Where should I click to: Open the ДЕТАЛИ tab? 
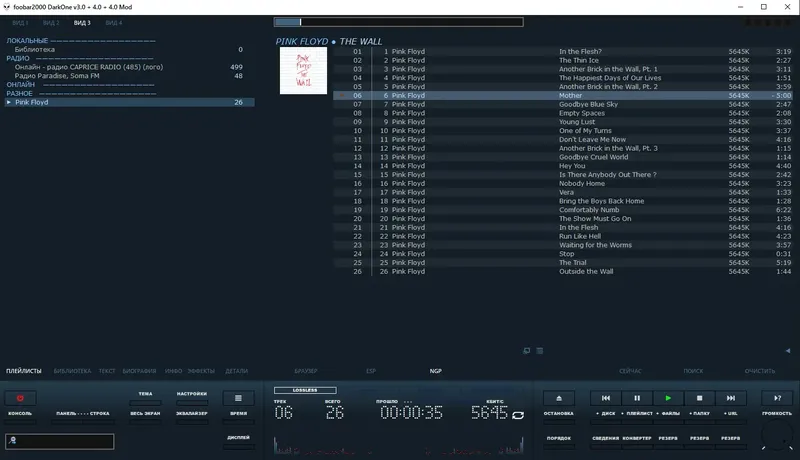click(237, 371)
